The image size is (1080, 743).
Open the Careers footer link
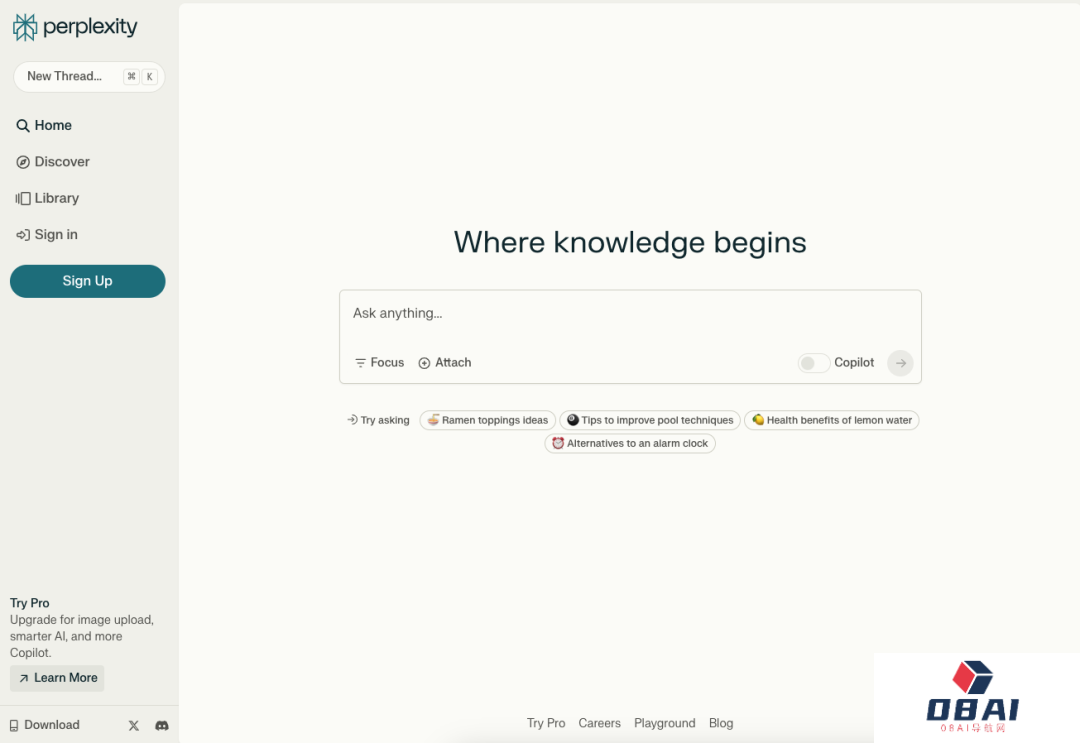pos(599,723)
